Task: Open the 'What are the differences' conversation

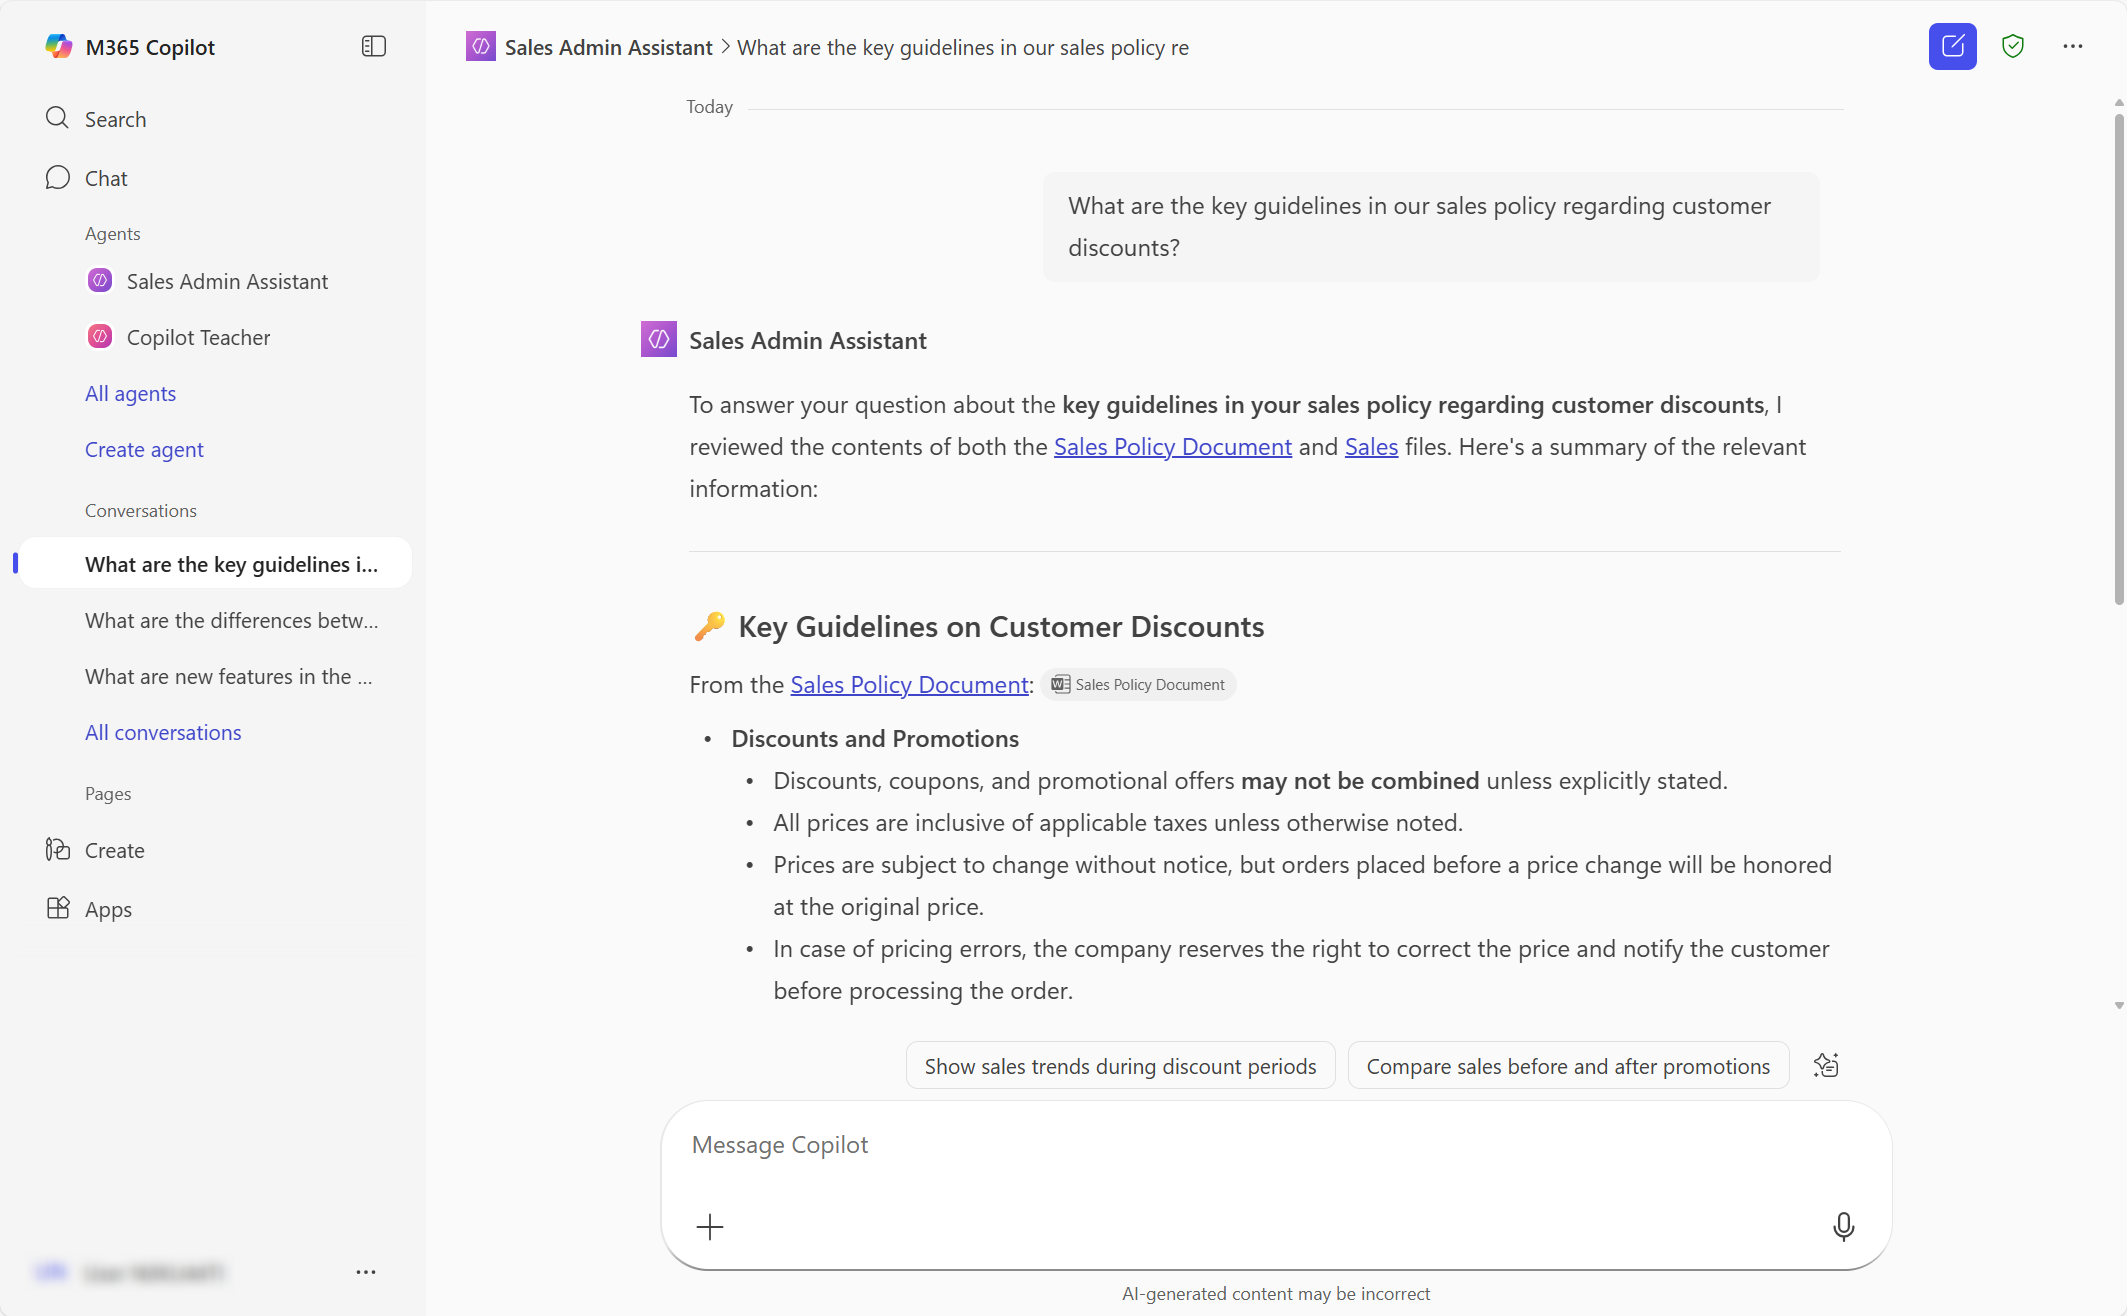Action: (231, 620)
